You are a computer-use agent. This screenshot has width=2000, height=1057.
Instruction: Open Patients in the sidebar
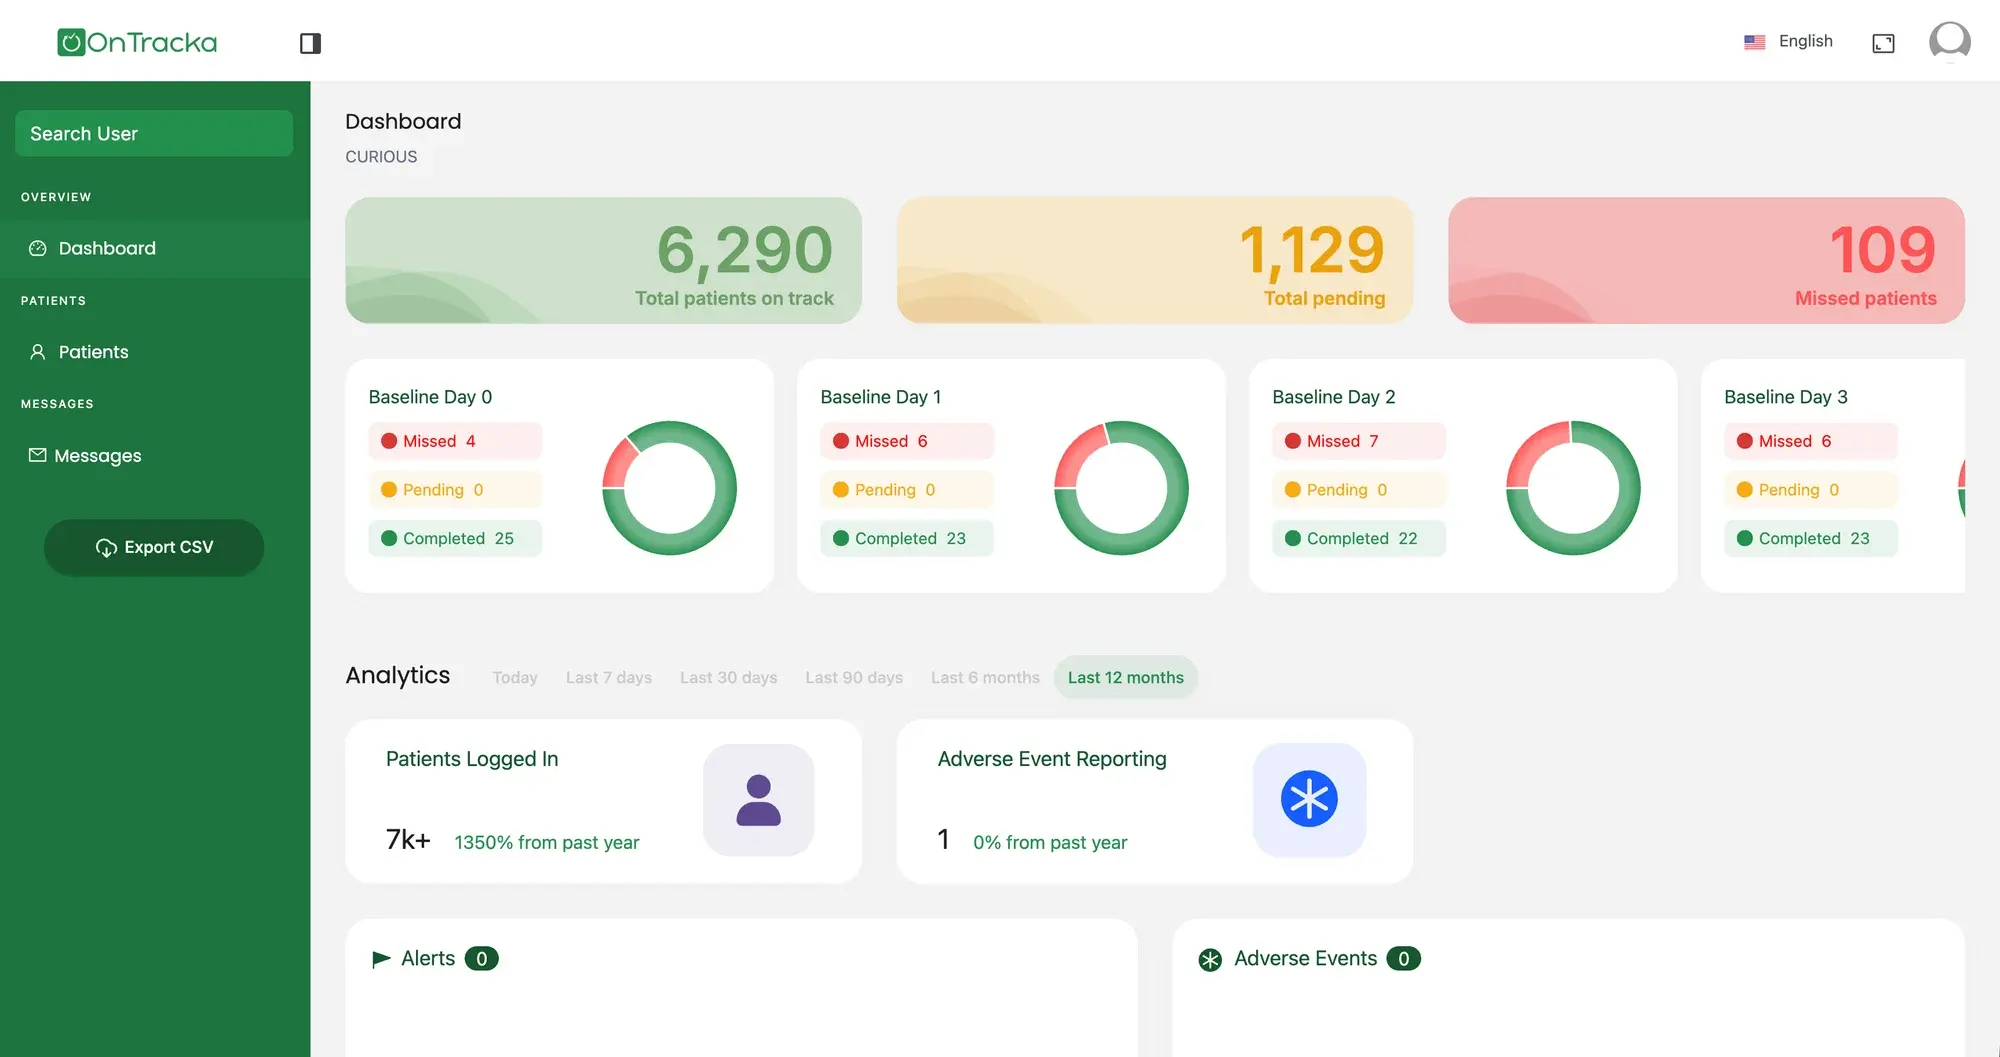click(155, 352)
